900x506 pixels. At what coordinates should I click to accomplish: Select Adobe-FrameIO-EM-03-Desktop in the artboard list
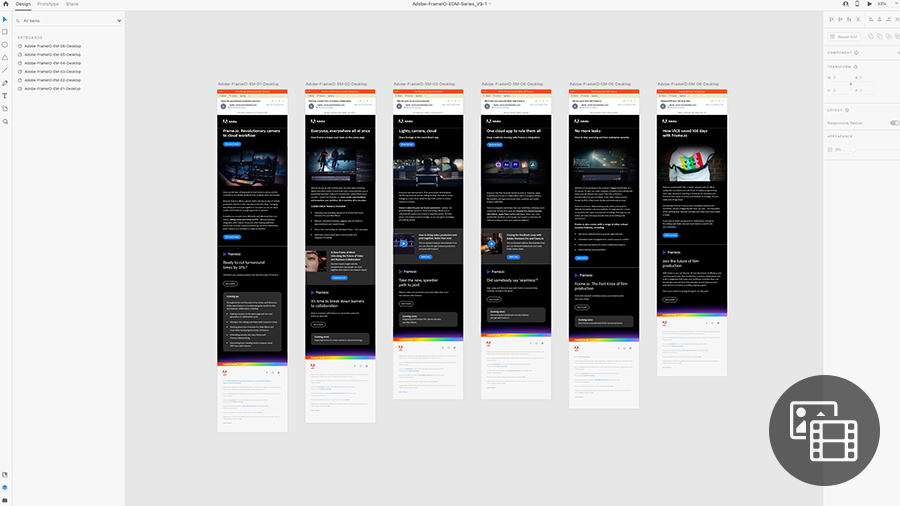tap(52, 72)
